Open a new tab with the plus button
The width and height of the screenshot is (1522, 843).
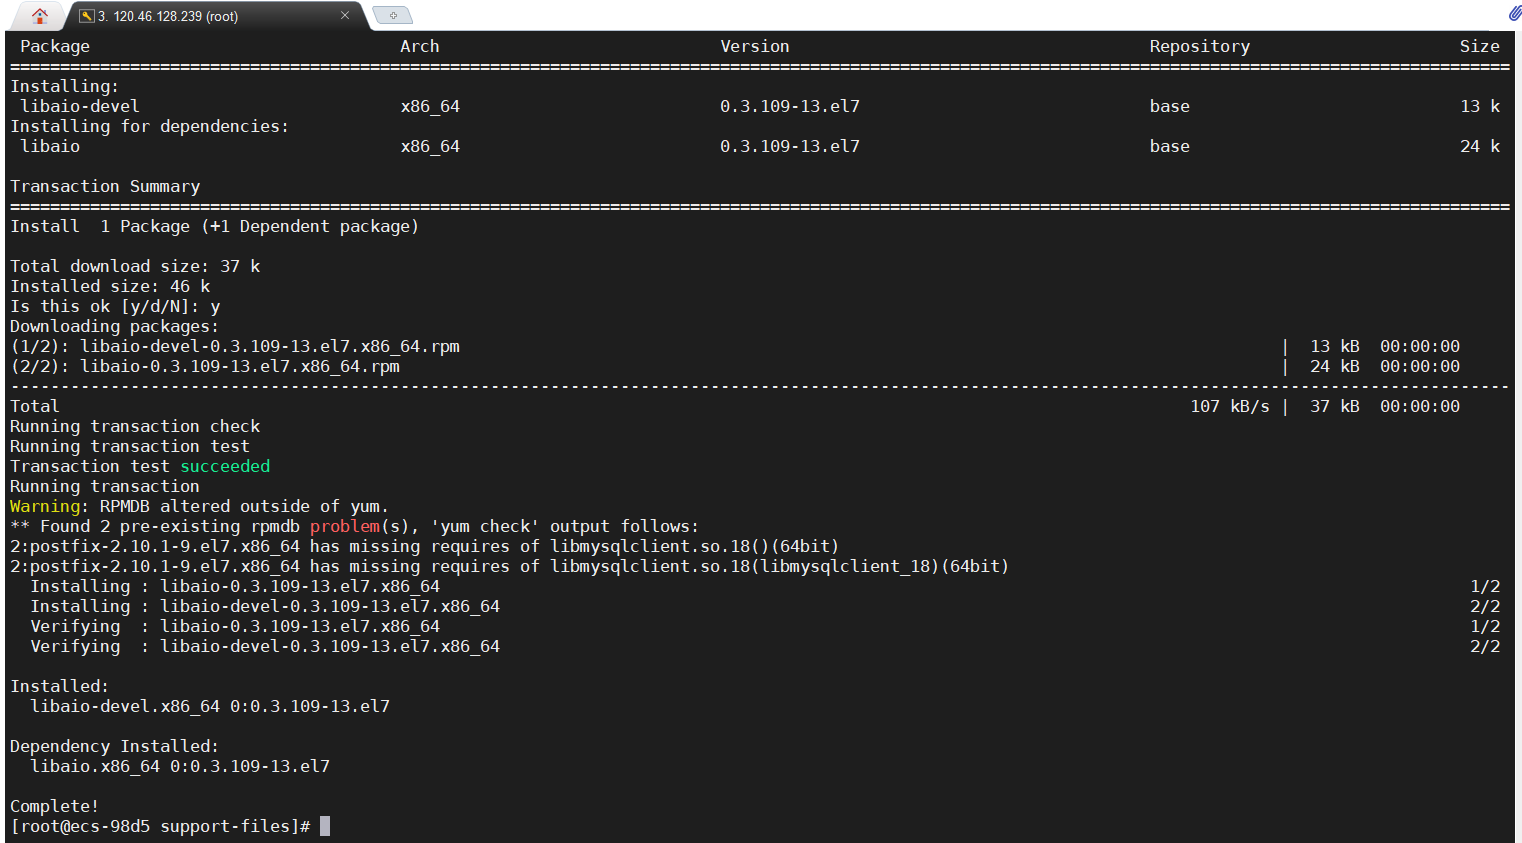393,16
